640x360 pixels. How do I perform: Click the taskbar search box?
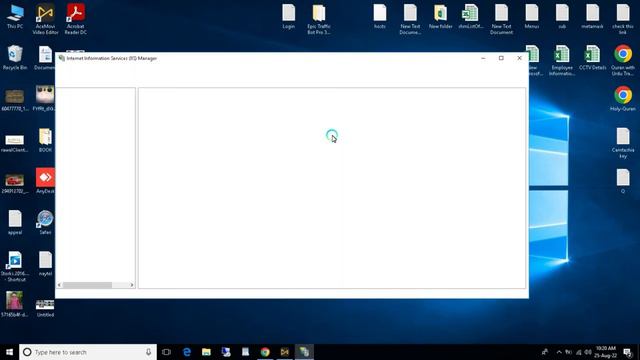click(88, 352)
